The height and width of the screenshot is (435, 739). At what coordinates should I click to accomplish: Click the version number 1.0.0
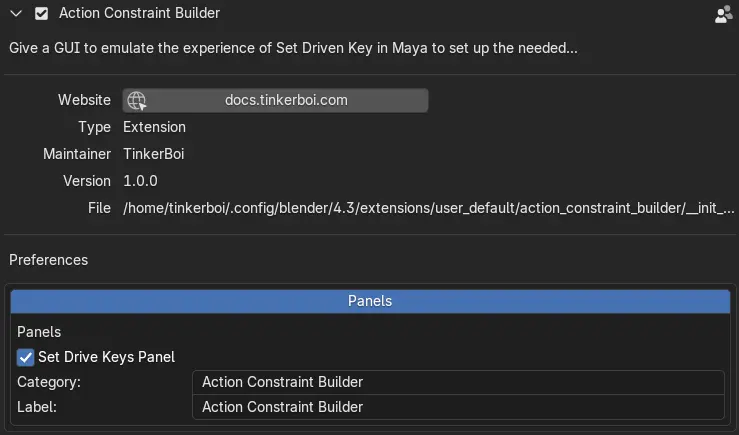(140, 181)
